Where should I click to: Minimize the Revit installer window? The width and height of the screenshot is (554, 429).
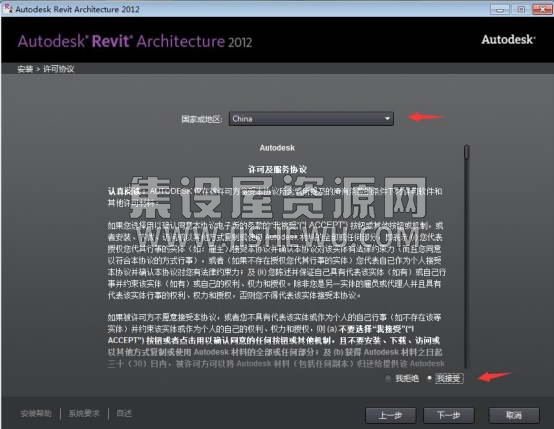[500, 9]
